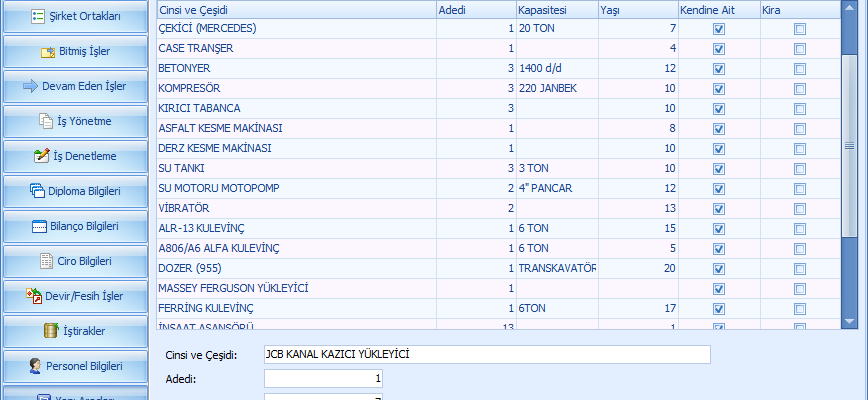
Task: Click the Cinsi ve Çeşidi text field
Action: (486, 354)
